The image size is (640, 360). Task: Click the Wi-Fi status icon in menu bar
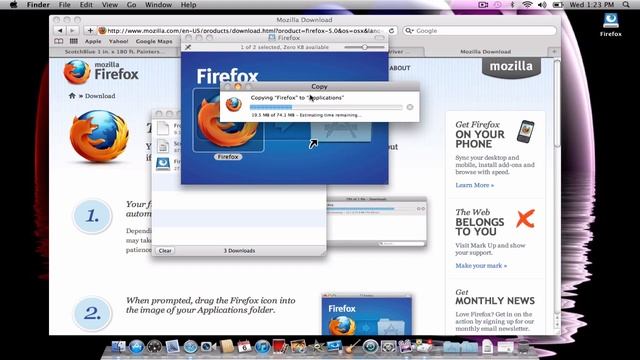tap(527, 5)
